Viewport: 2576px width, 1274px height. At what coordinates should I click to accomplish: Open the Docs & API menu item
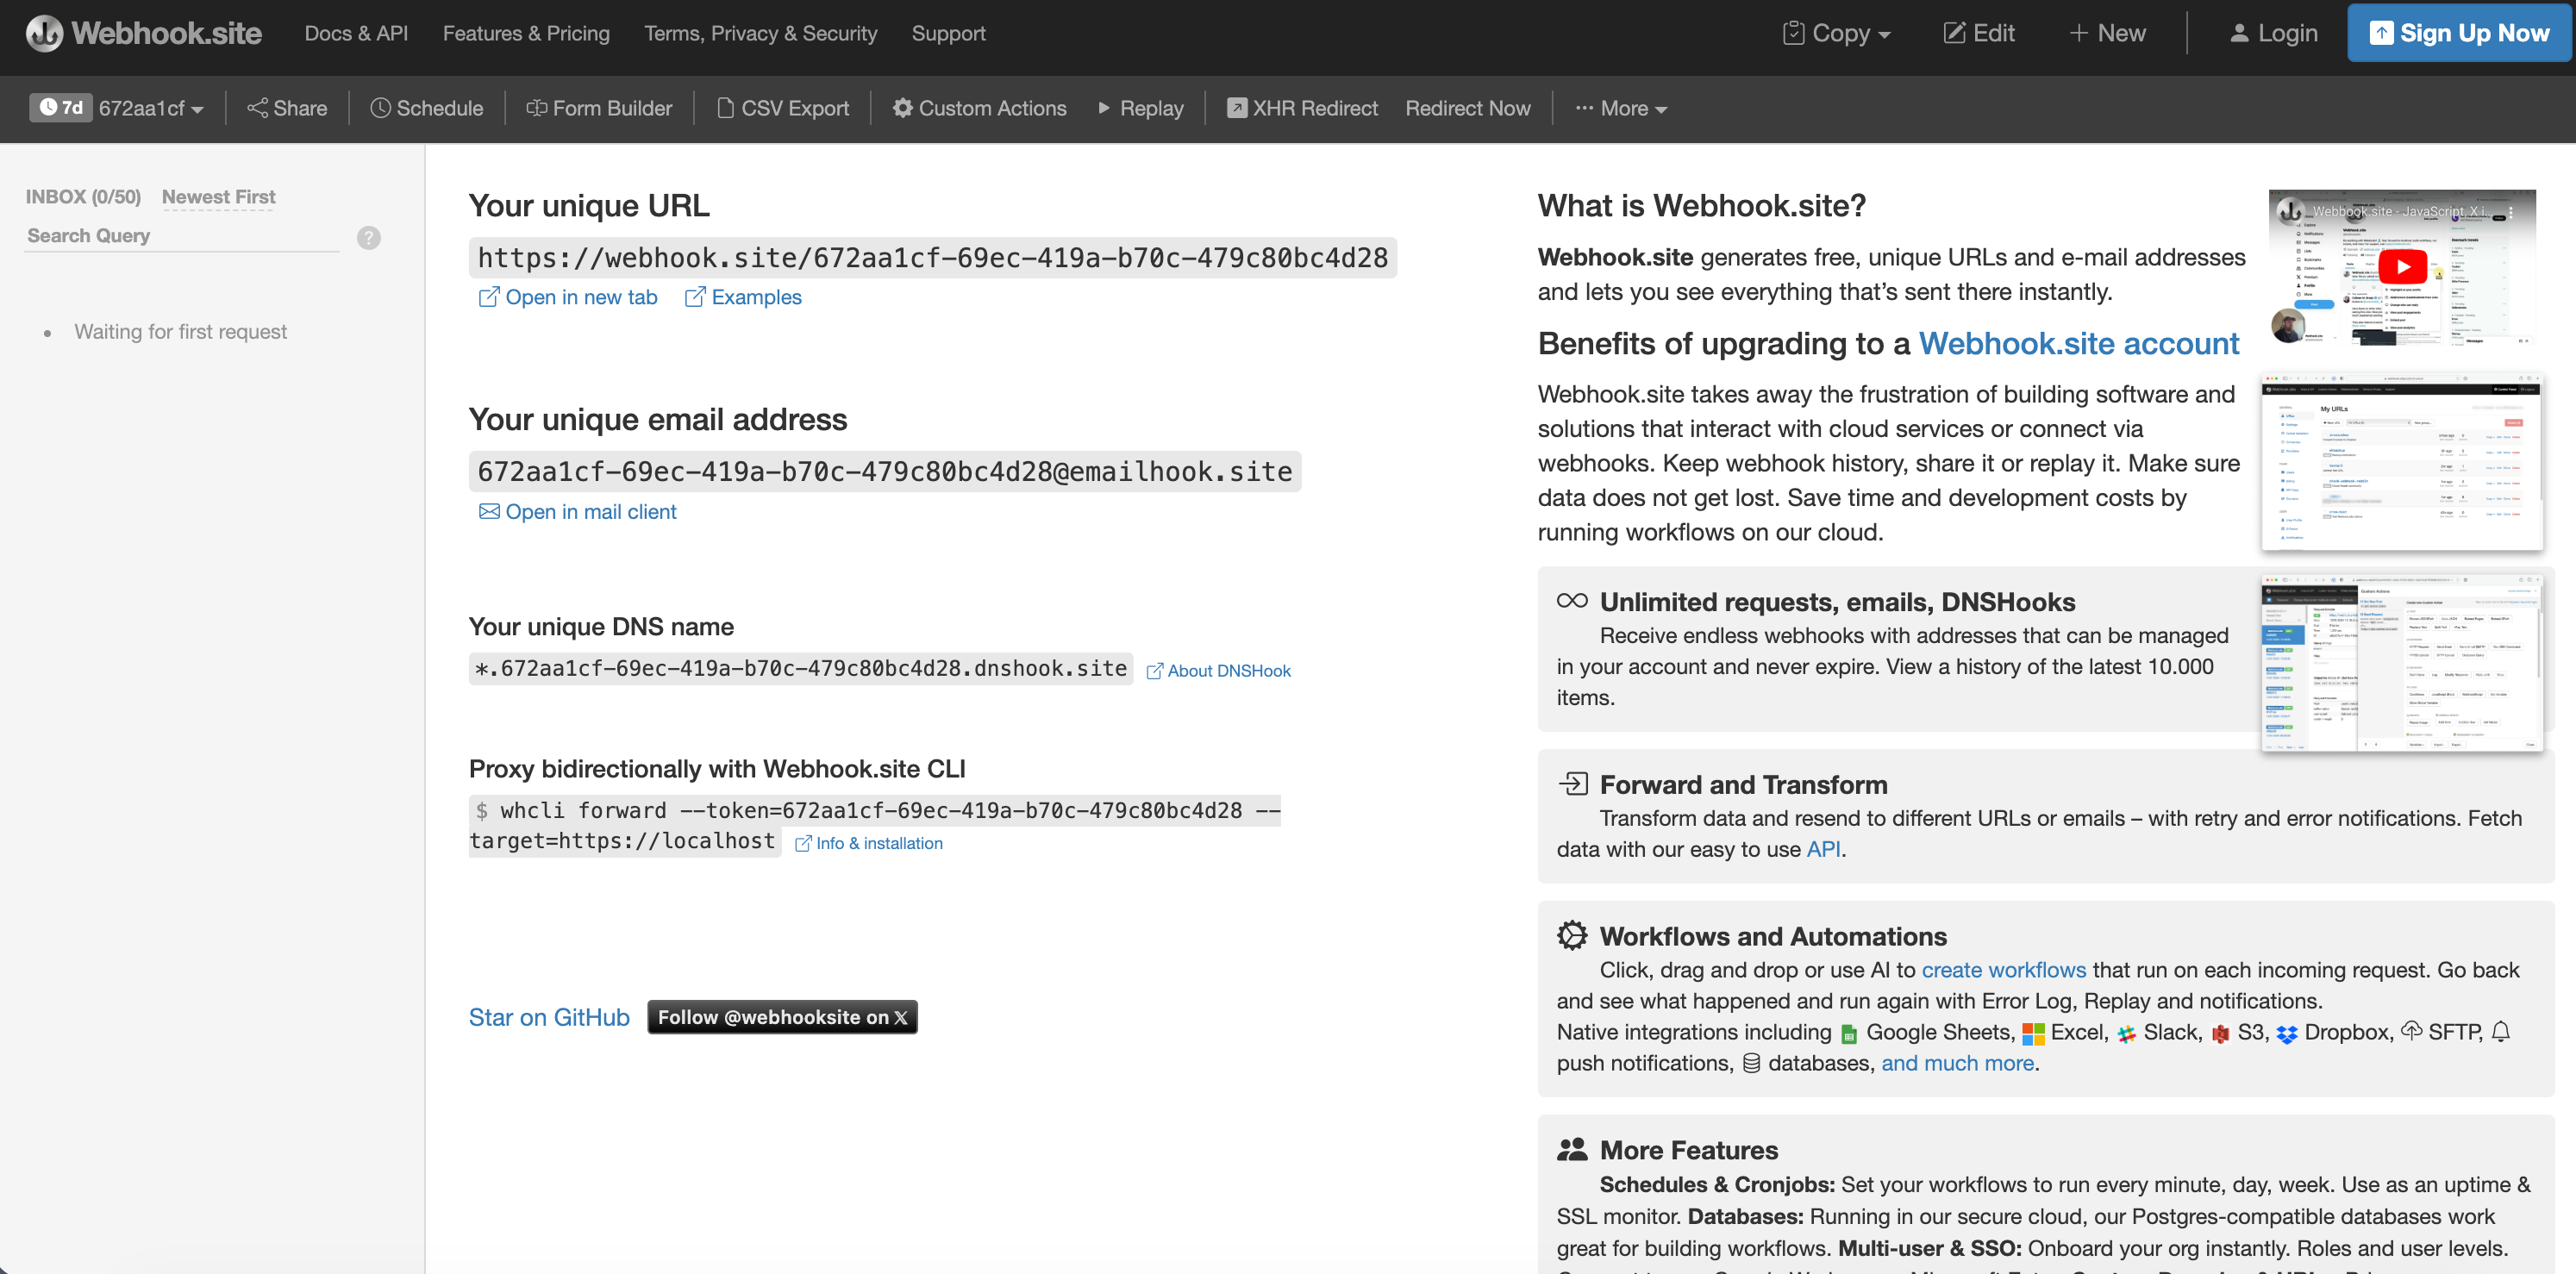coord(356,33)
